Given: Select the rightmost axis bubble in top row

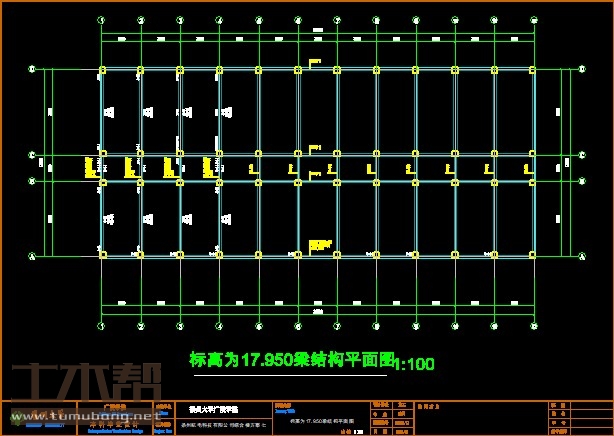Looking at the screenshot, I should click(x=532, y=19).
